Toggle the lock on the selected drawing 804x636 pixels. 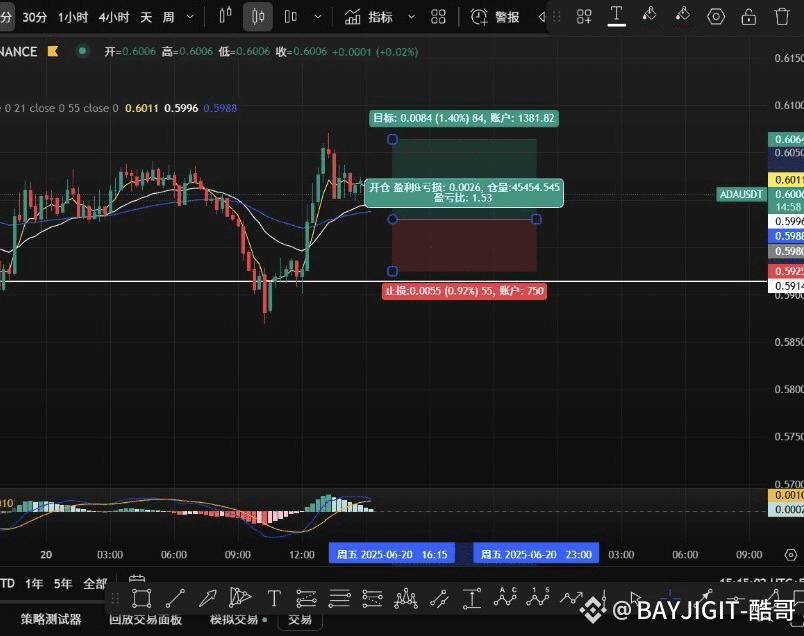[x=749, y=17]
